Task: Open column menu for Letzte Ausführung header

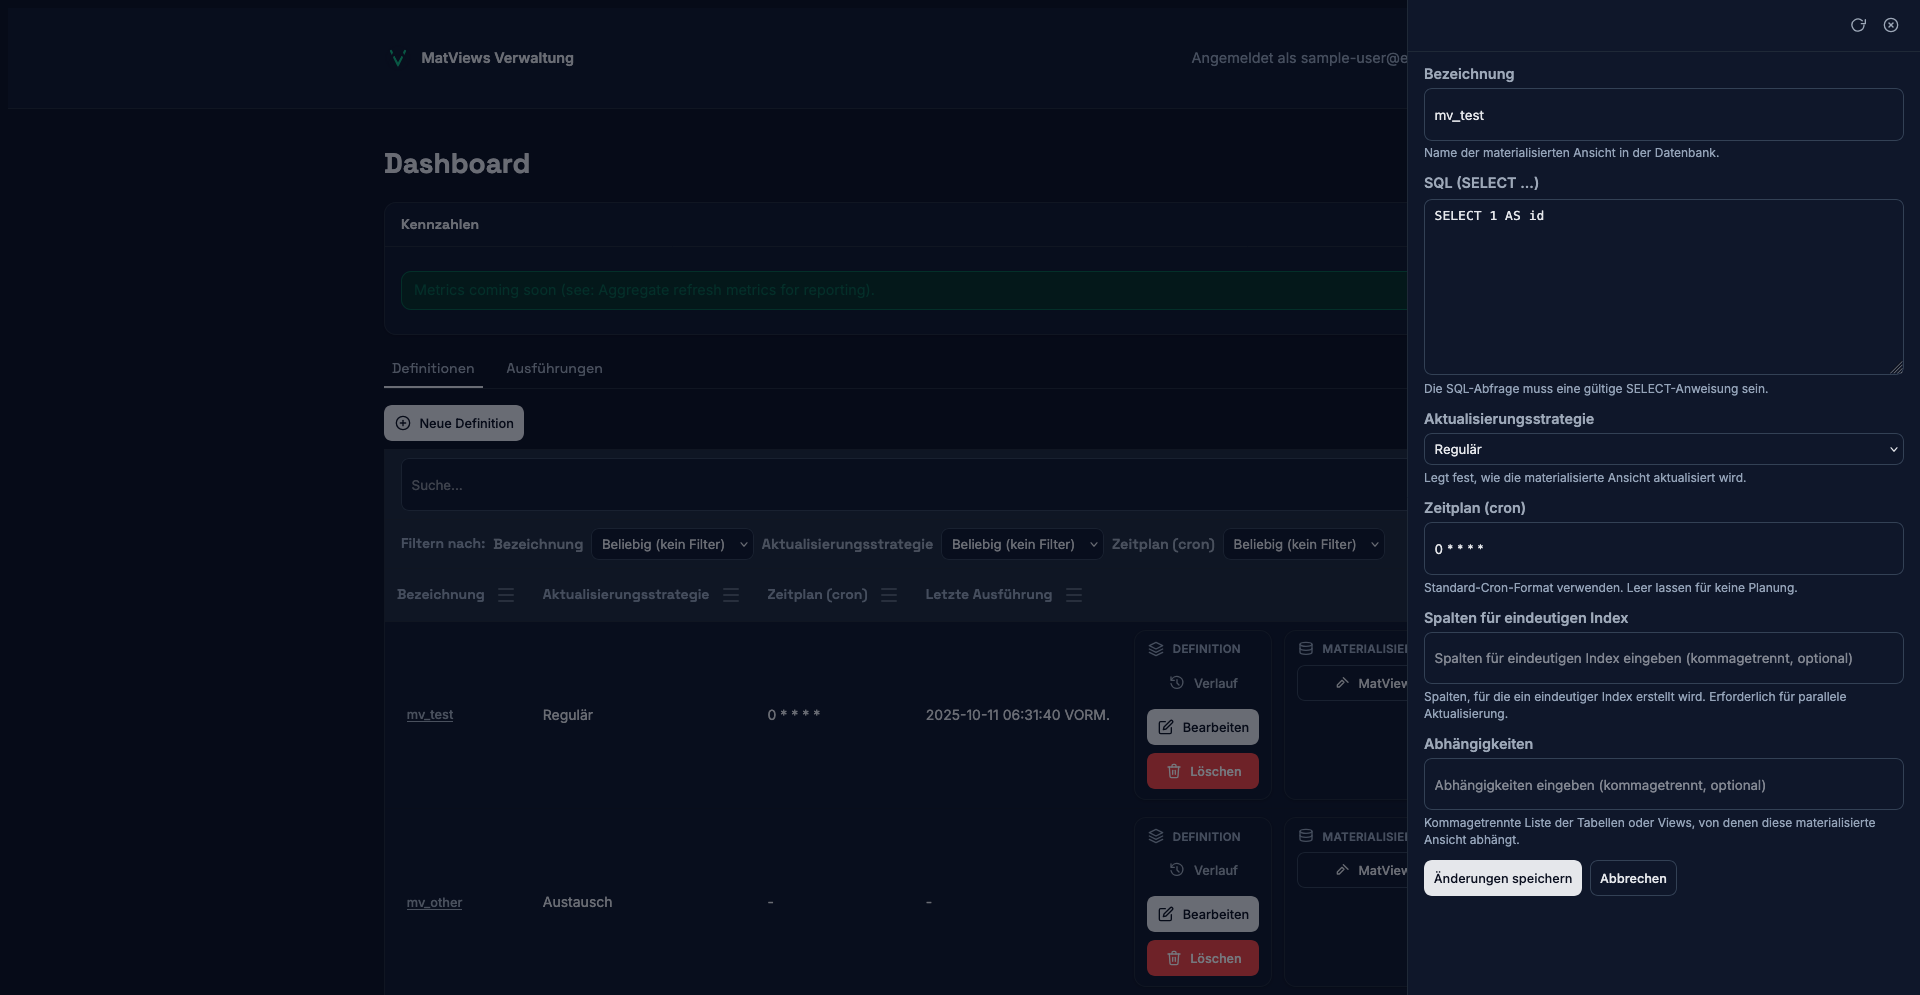Action: pos(1074,595)
